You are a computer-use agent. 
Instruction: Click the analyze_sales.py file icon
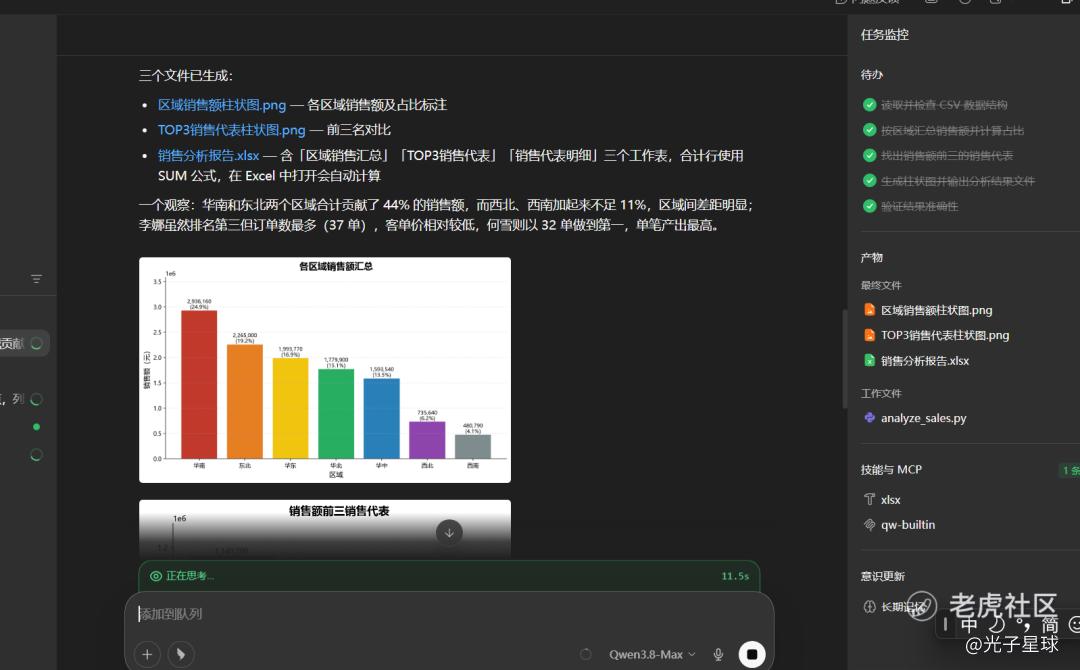tap(869, 417)
